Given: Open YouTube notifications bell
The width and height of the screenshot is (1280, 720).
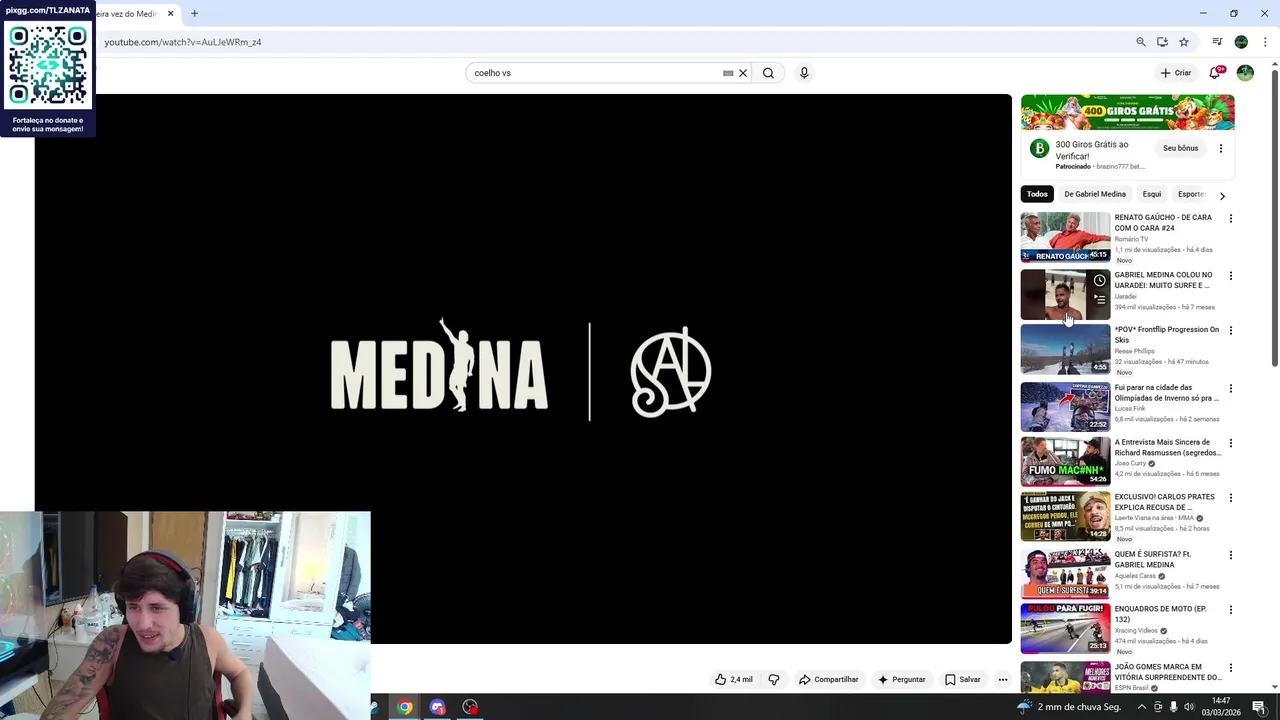Looking at the screenshot, I should click(1215, 73).
